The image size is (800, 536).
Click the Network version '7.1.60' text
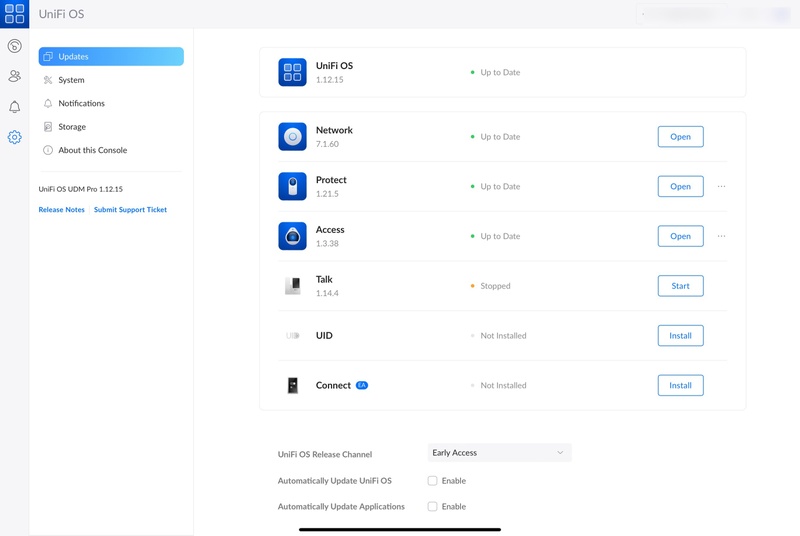[327, 144]
